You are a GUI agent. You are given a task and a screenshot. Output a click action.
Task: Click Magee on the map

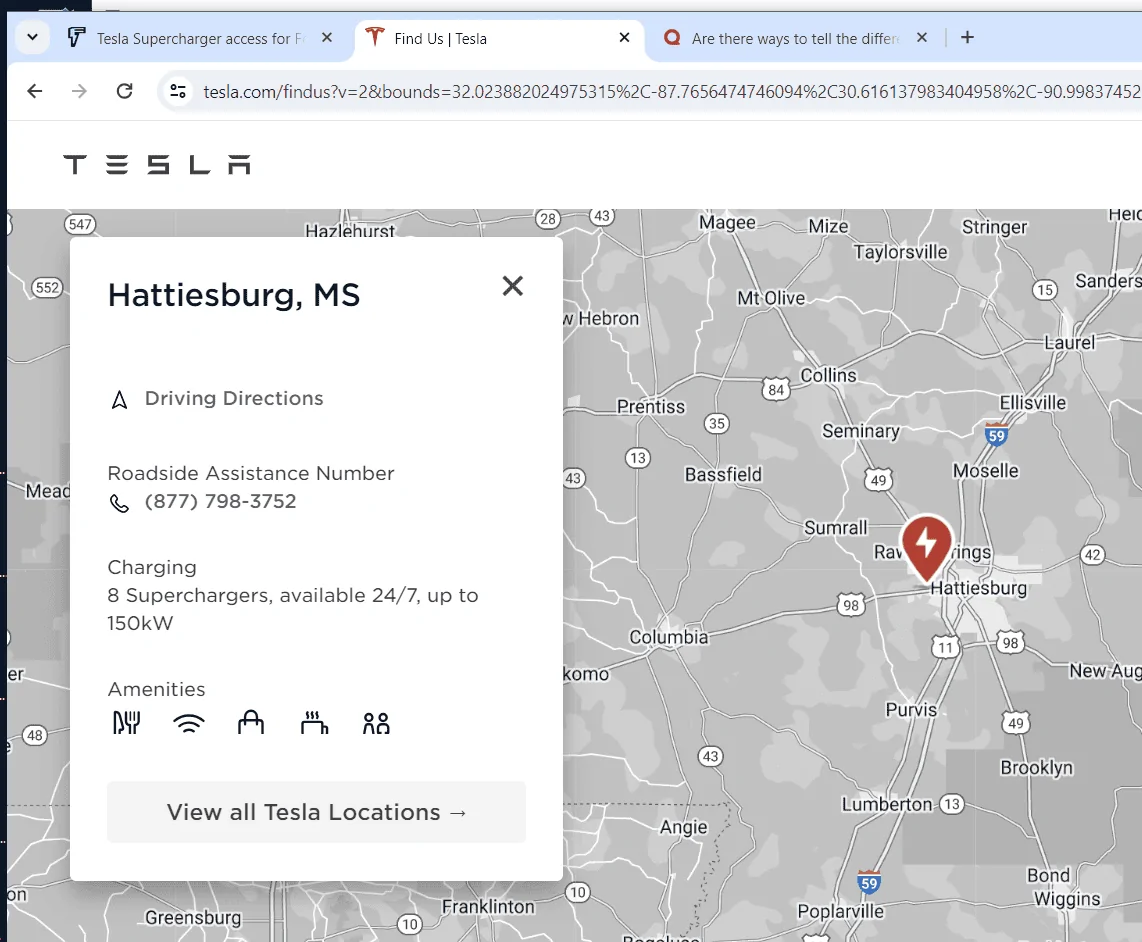pyautogui.click(x=727, y=222)
